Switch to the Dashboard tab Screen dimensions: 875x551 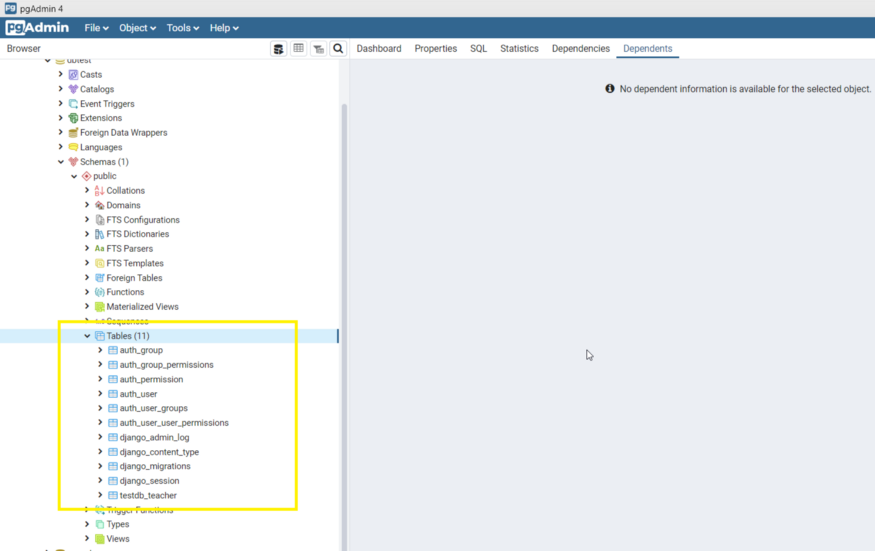[x=379, y=49]
